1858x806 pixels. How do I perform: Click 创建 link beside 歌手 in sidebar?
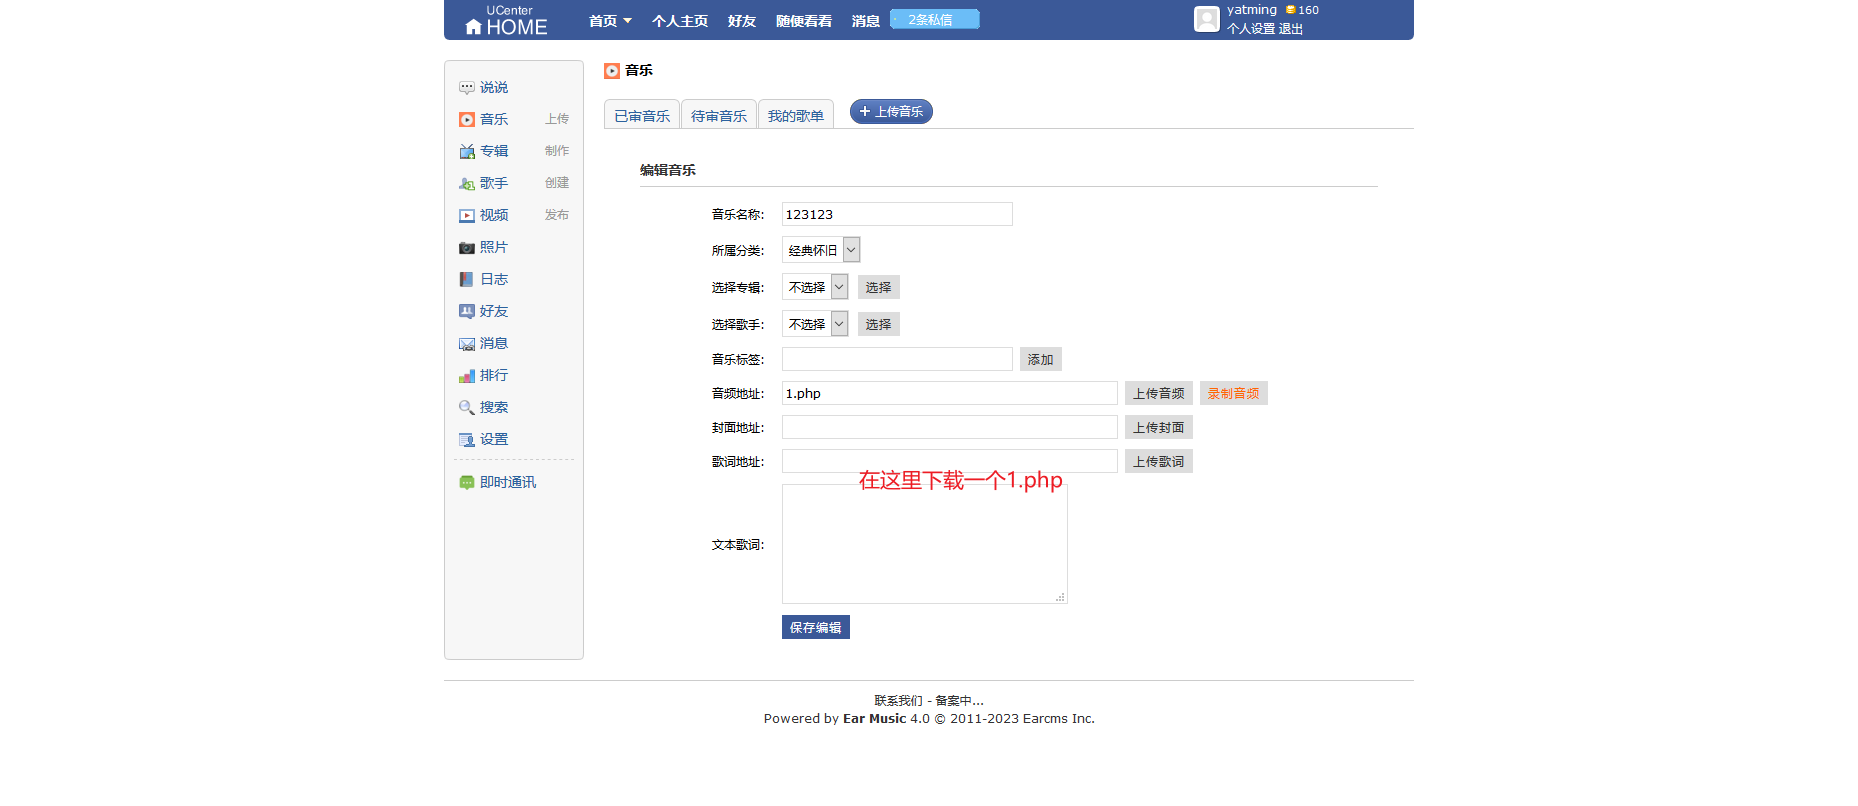click(557, 183)
